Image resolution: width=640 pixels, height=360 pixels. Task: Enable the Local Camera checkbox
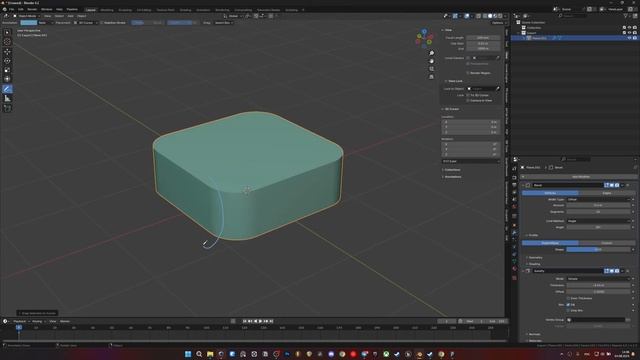click(468, 58)
